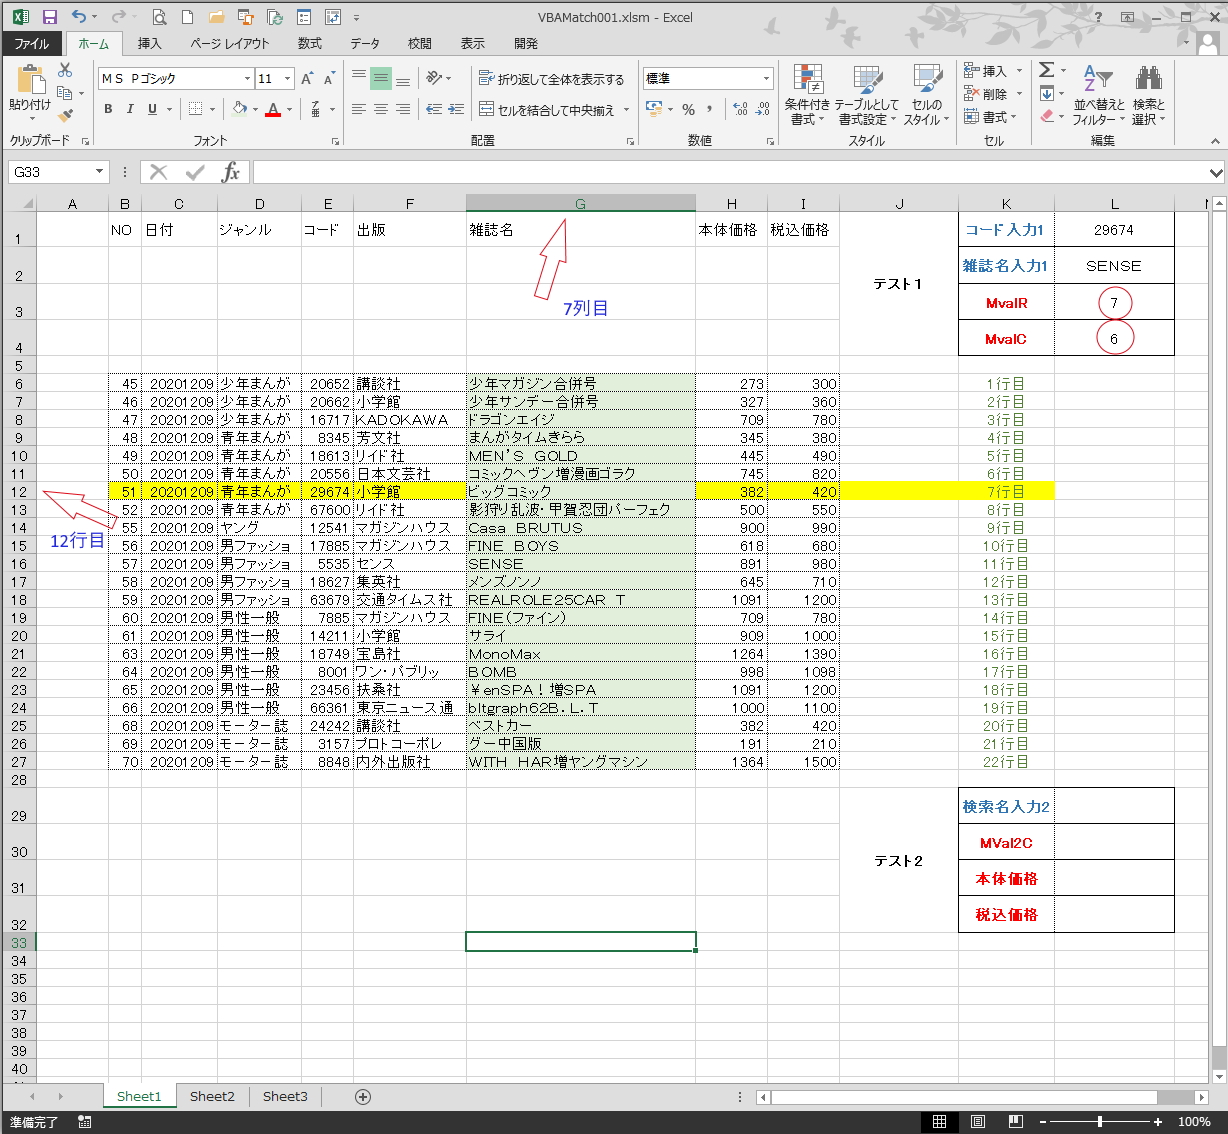Screen dimensions: 1228x1134
Task: Decrease the decimal places
Action: click(763, 109)
